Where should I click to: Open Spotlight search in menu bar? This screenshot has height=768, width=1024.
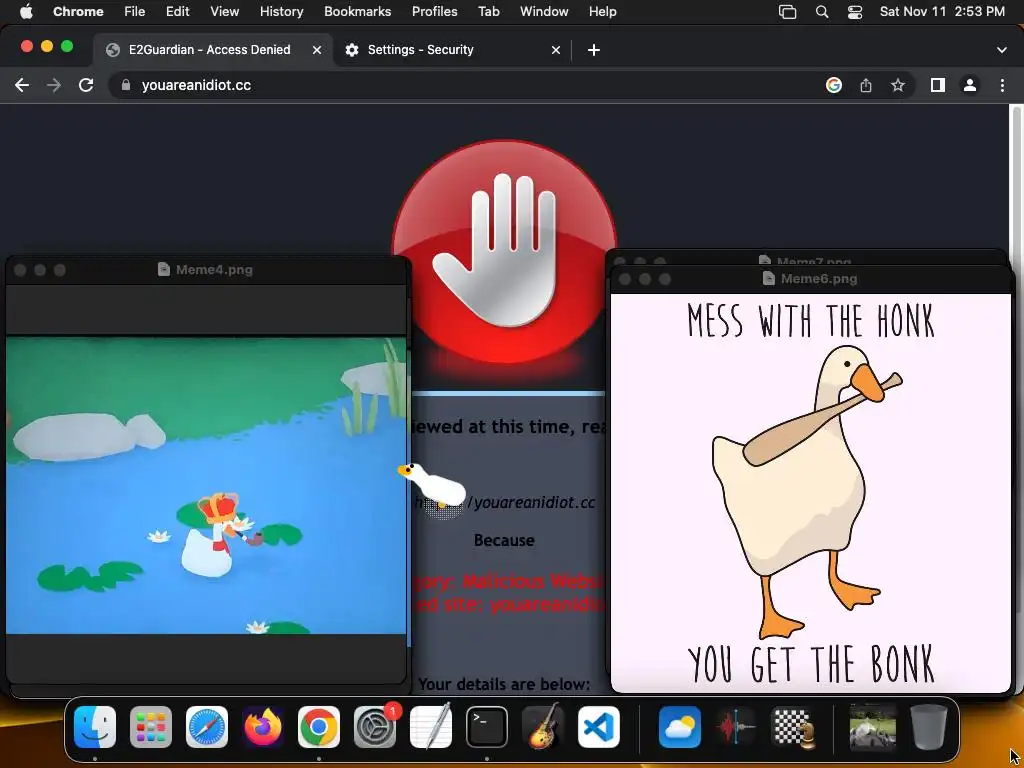click(822, 12)
